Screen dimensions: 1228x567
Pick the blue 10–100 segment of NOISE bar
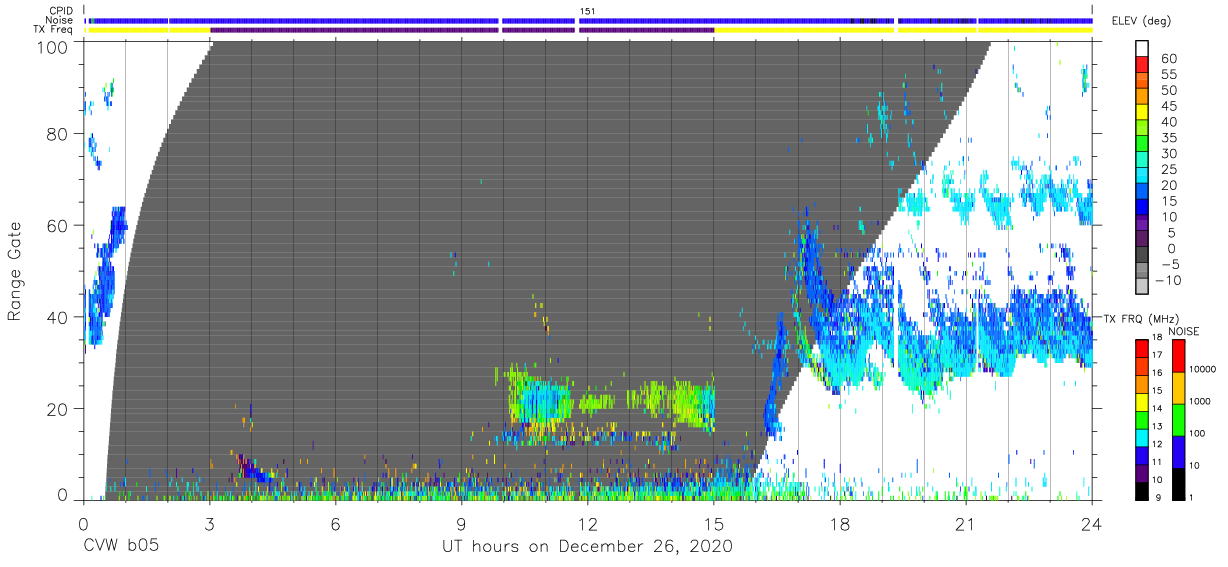tap(1180, 450)
